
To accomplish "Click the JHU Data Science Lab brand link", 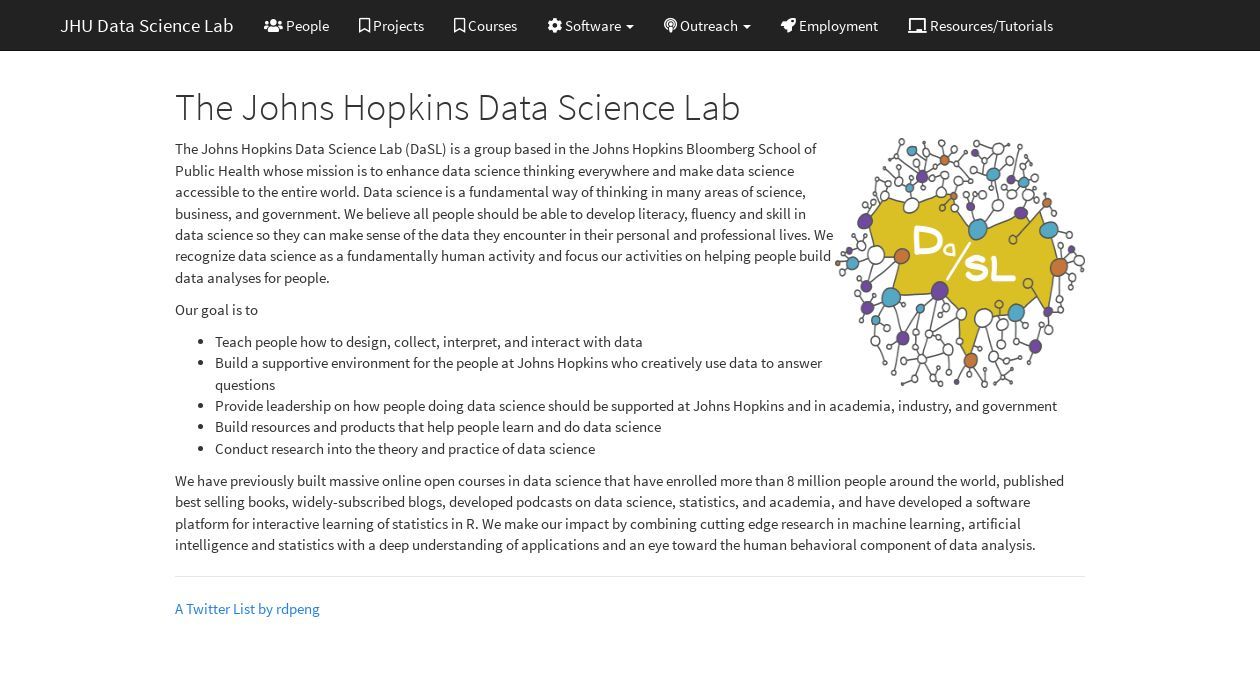I will 147,26.
